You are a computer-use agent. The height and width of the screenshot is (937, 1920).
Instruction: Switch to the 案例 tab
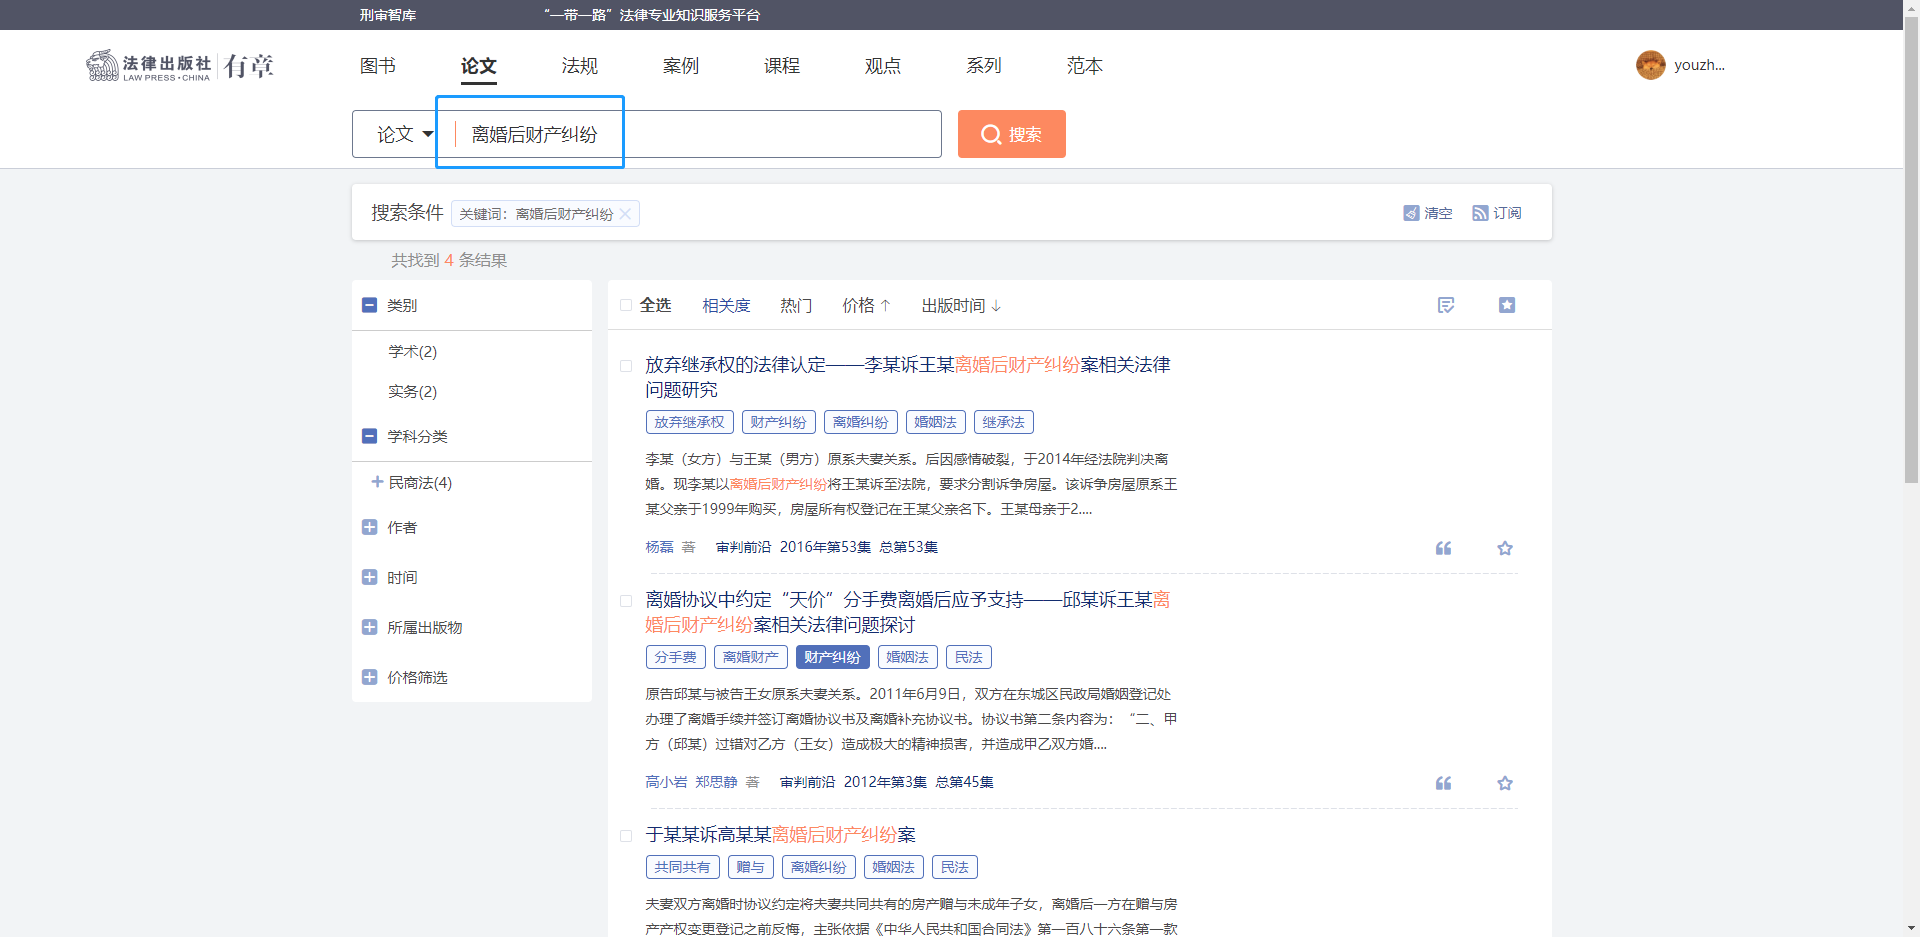click(x=680, y=66)
